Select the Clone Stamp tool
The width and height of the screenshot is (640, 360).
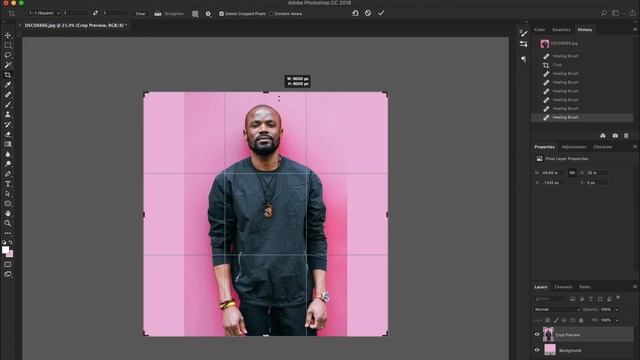coord(8,115)
